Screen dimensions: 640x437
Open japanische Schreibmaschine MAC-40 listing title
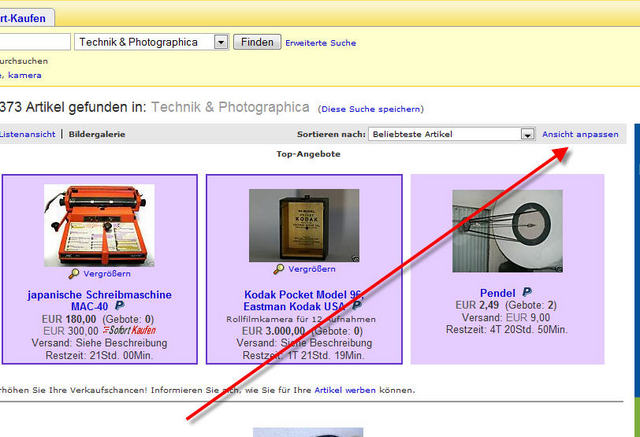click(99, 300)
